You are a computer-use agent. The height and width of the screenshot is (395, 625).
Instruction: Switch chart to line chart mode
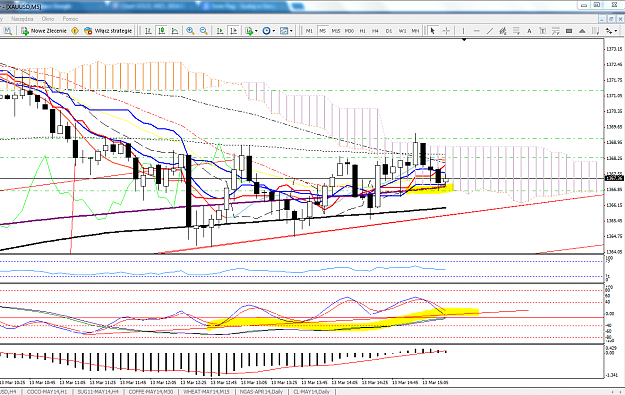(175, 31)
